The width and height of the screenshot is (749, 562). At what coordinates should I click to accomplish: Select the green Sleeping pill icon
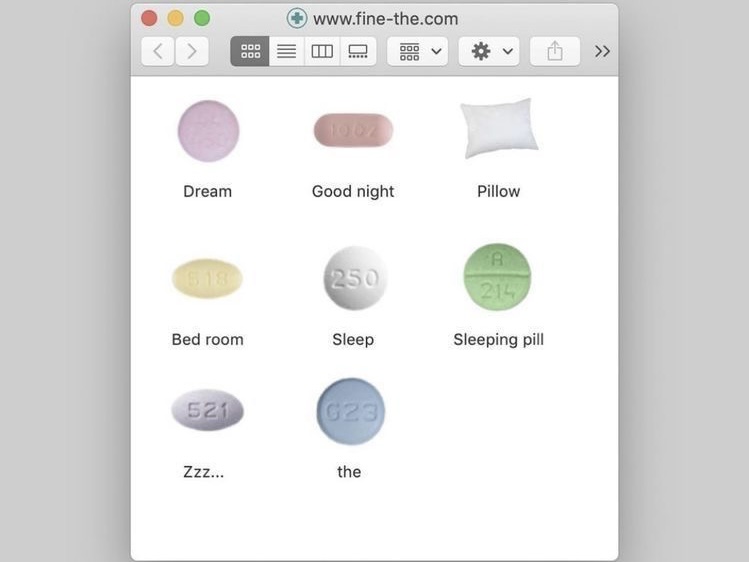coord(497,277)
